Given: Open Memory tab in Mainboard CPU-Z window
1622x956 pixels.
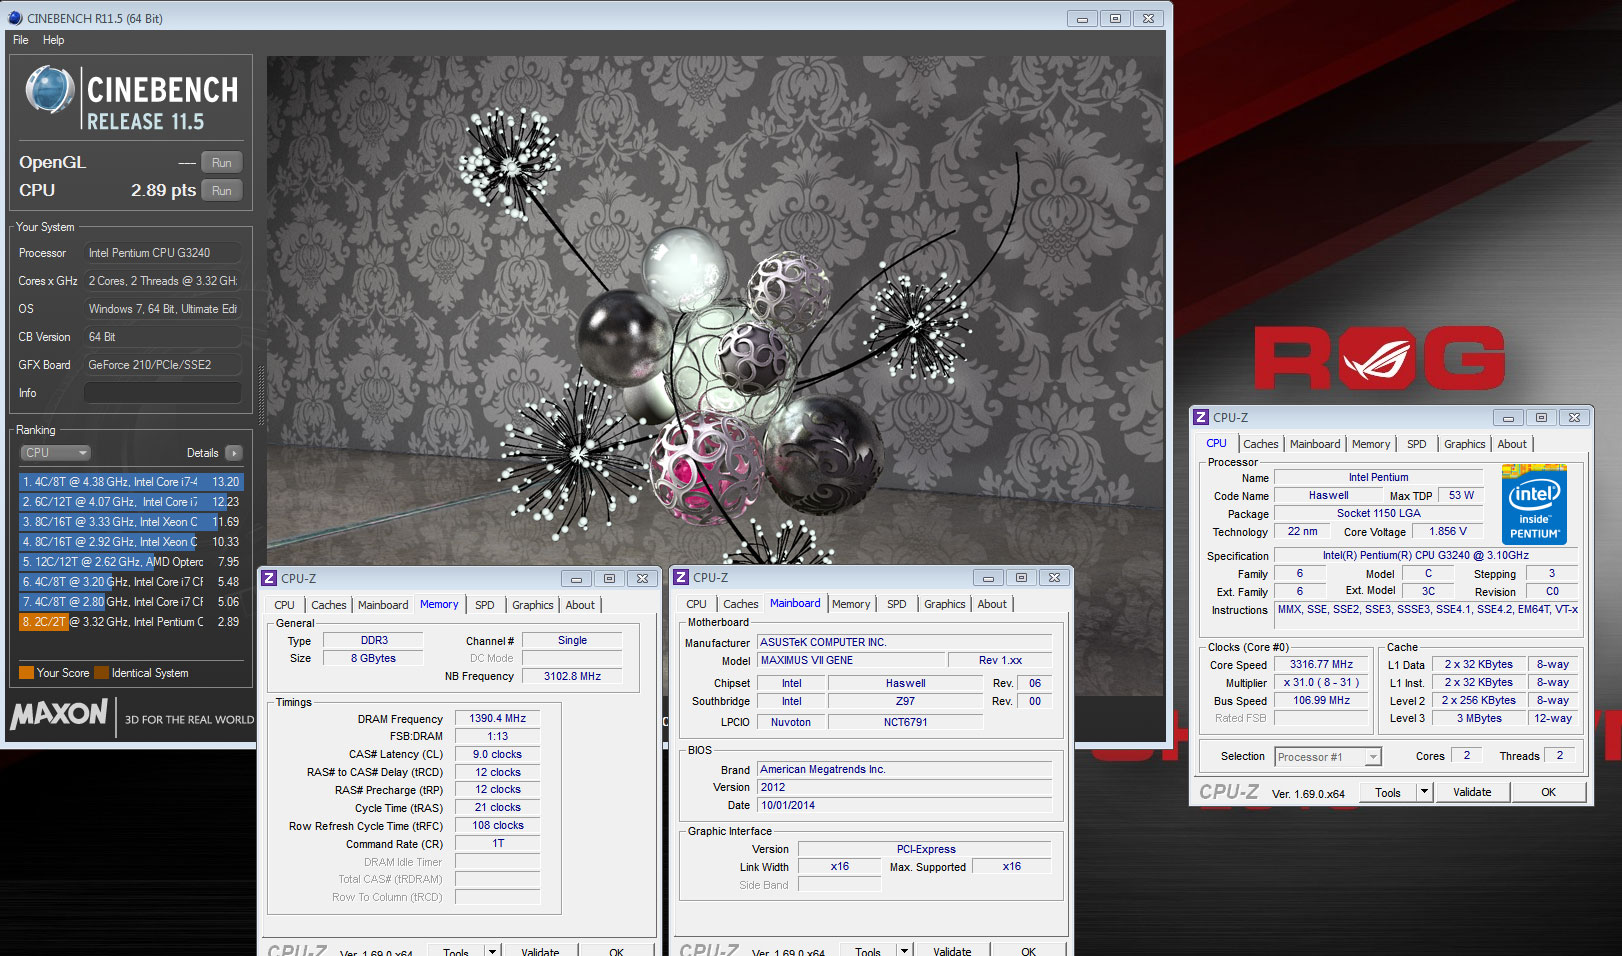Looking at the screenshot, I should (851, 604).
